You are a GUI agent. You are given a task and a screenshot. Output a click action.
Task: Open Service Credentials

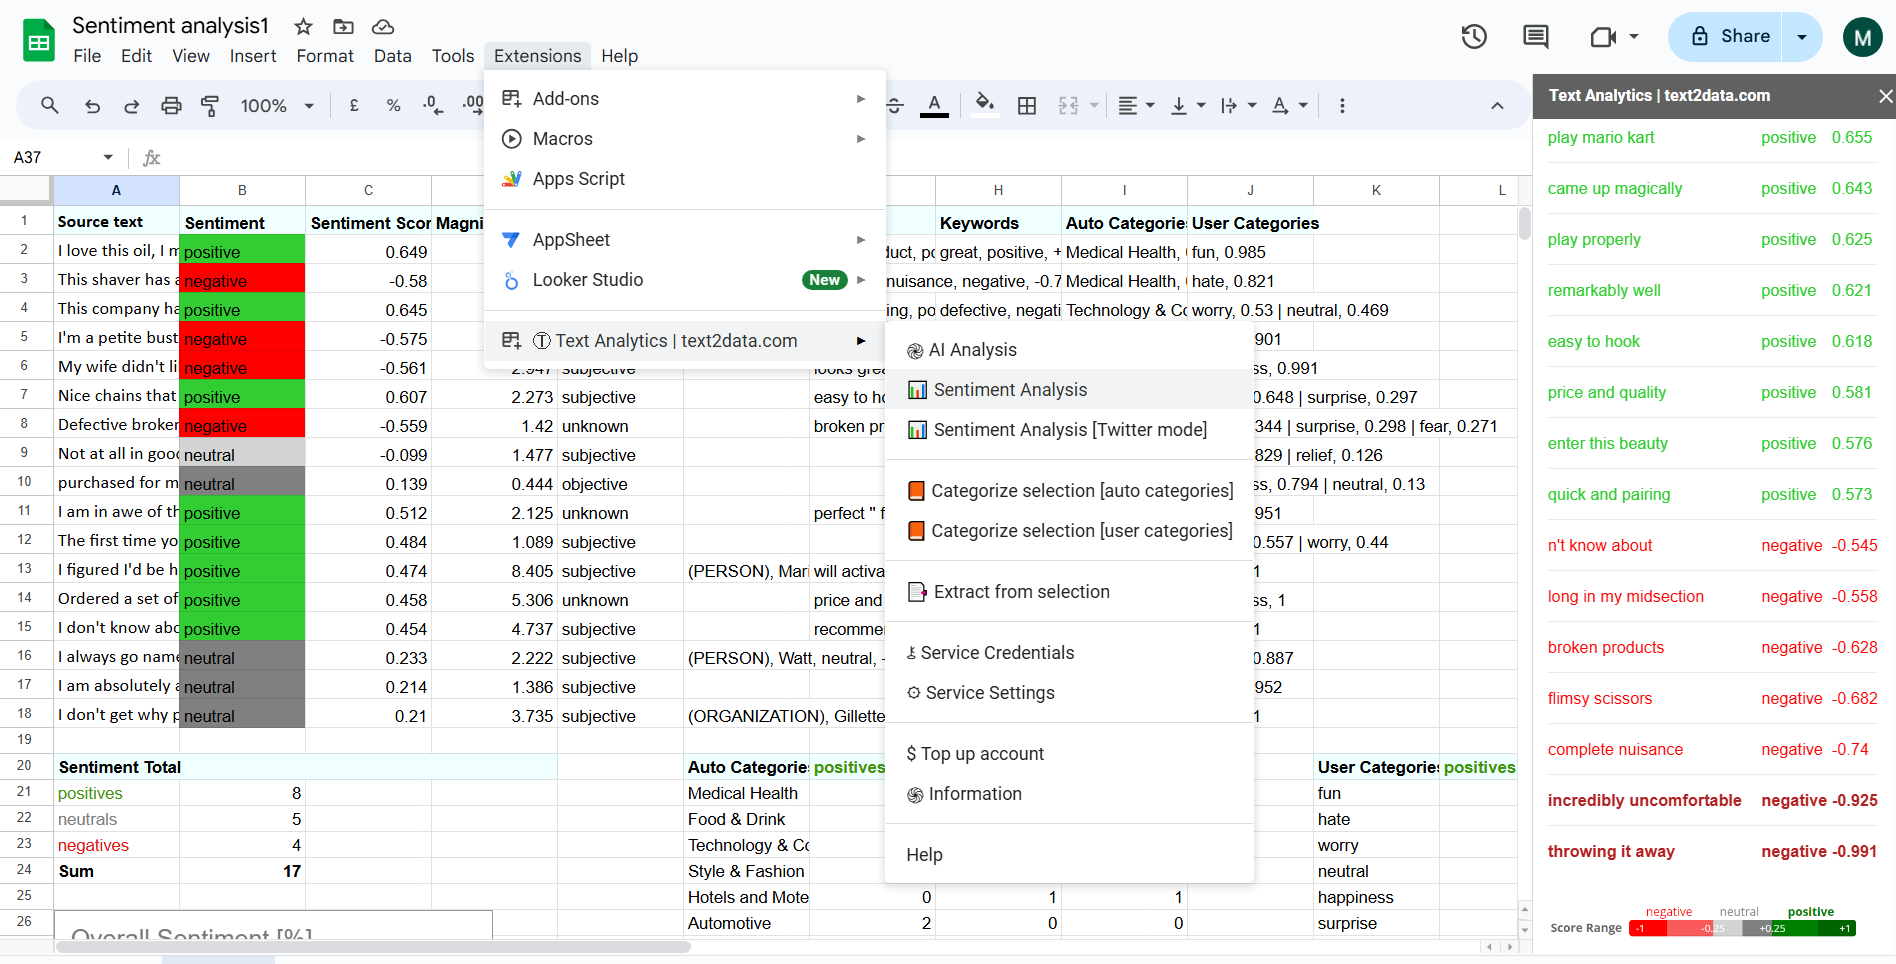[1069, 653]
